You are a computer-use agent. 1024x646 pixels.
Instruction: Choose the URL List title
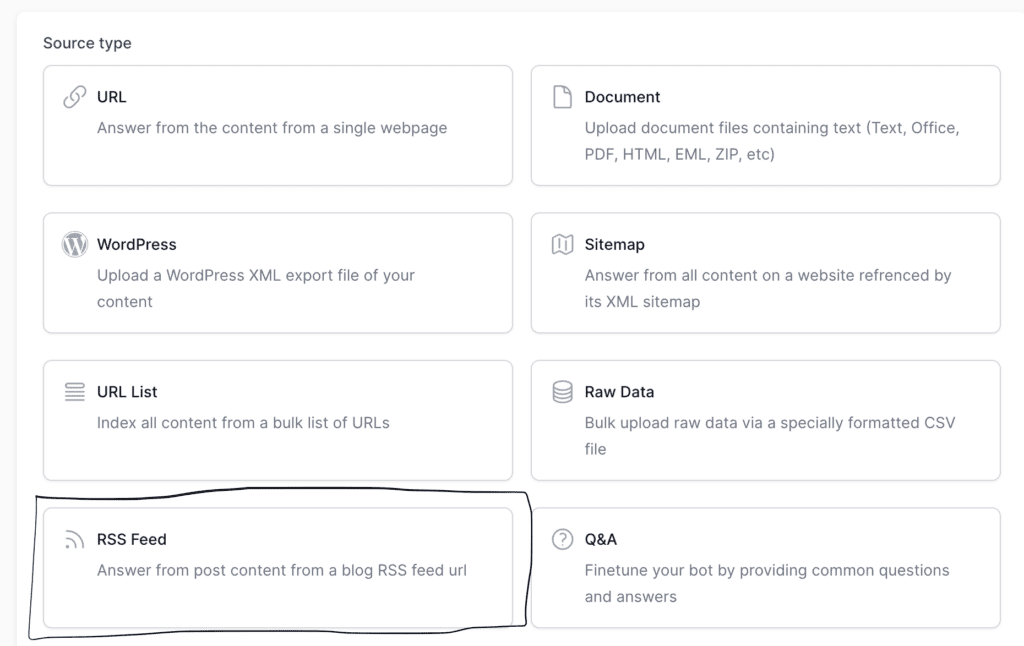pos(127,392)
